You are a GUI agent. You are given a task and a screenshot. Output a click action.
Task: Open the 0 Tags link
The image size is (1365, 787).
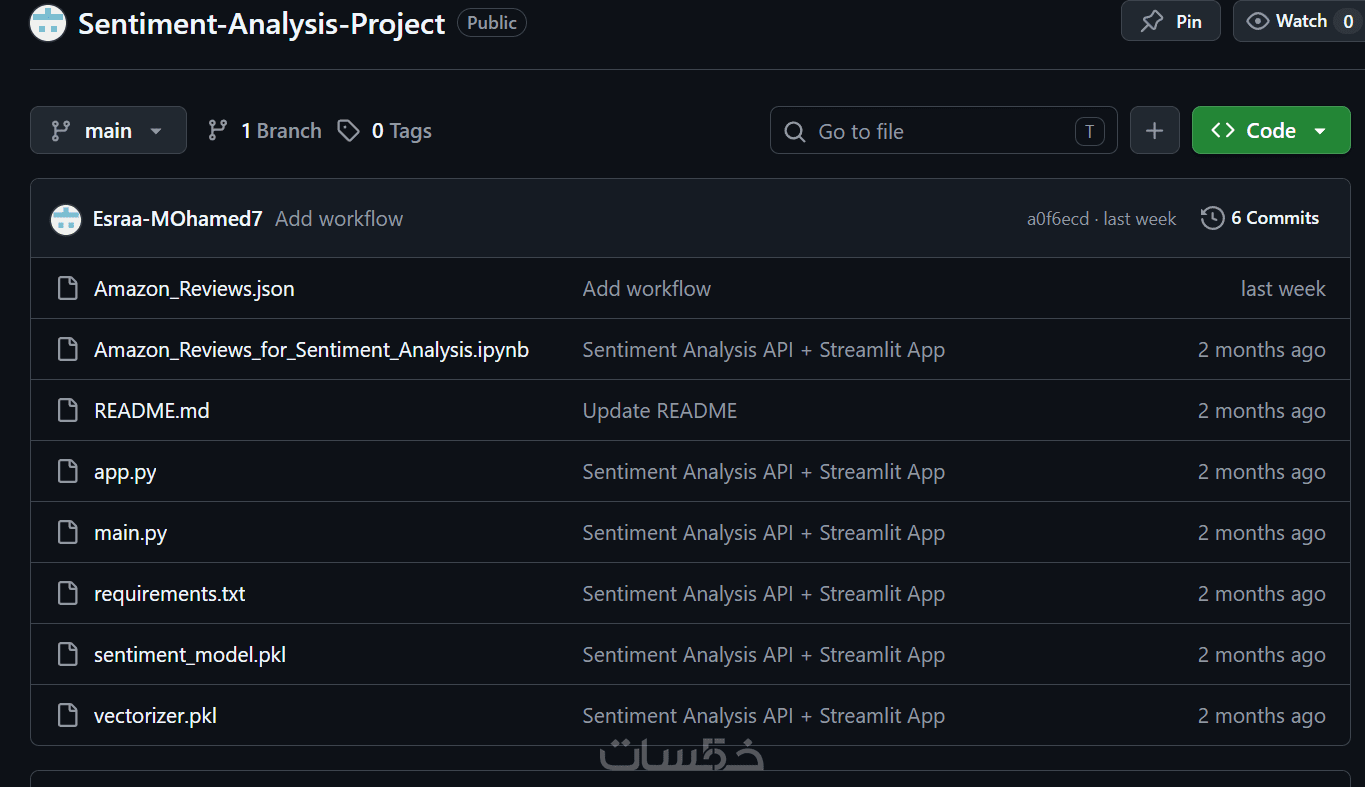pyautogui.click(x=385, y=131)
